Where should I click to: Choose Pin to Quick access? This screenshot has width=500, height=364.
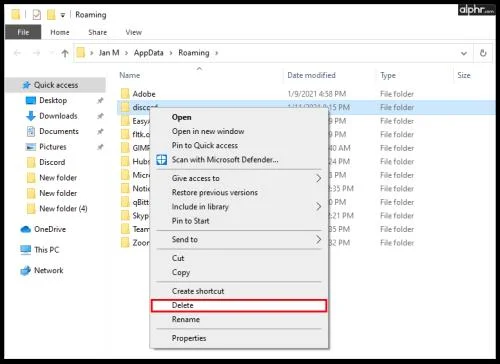(205, 145)
